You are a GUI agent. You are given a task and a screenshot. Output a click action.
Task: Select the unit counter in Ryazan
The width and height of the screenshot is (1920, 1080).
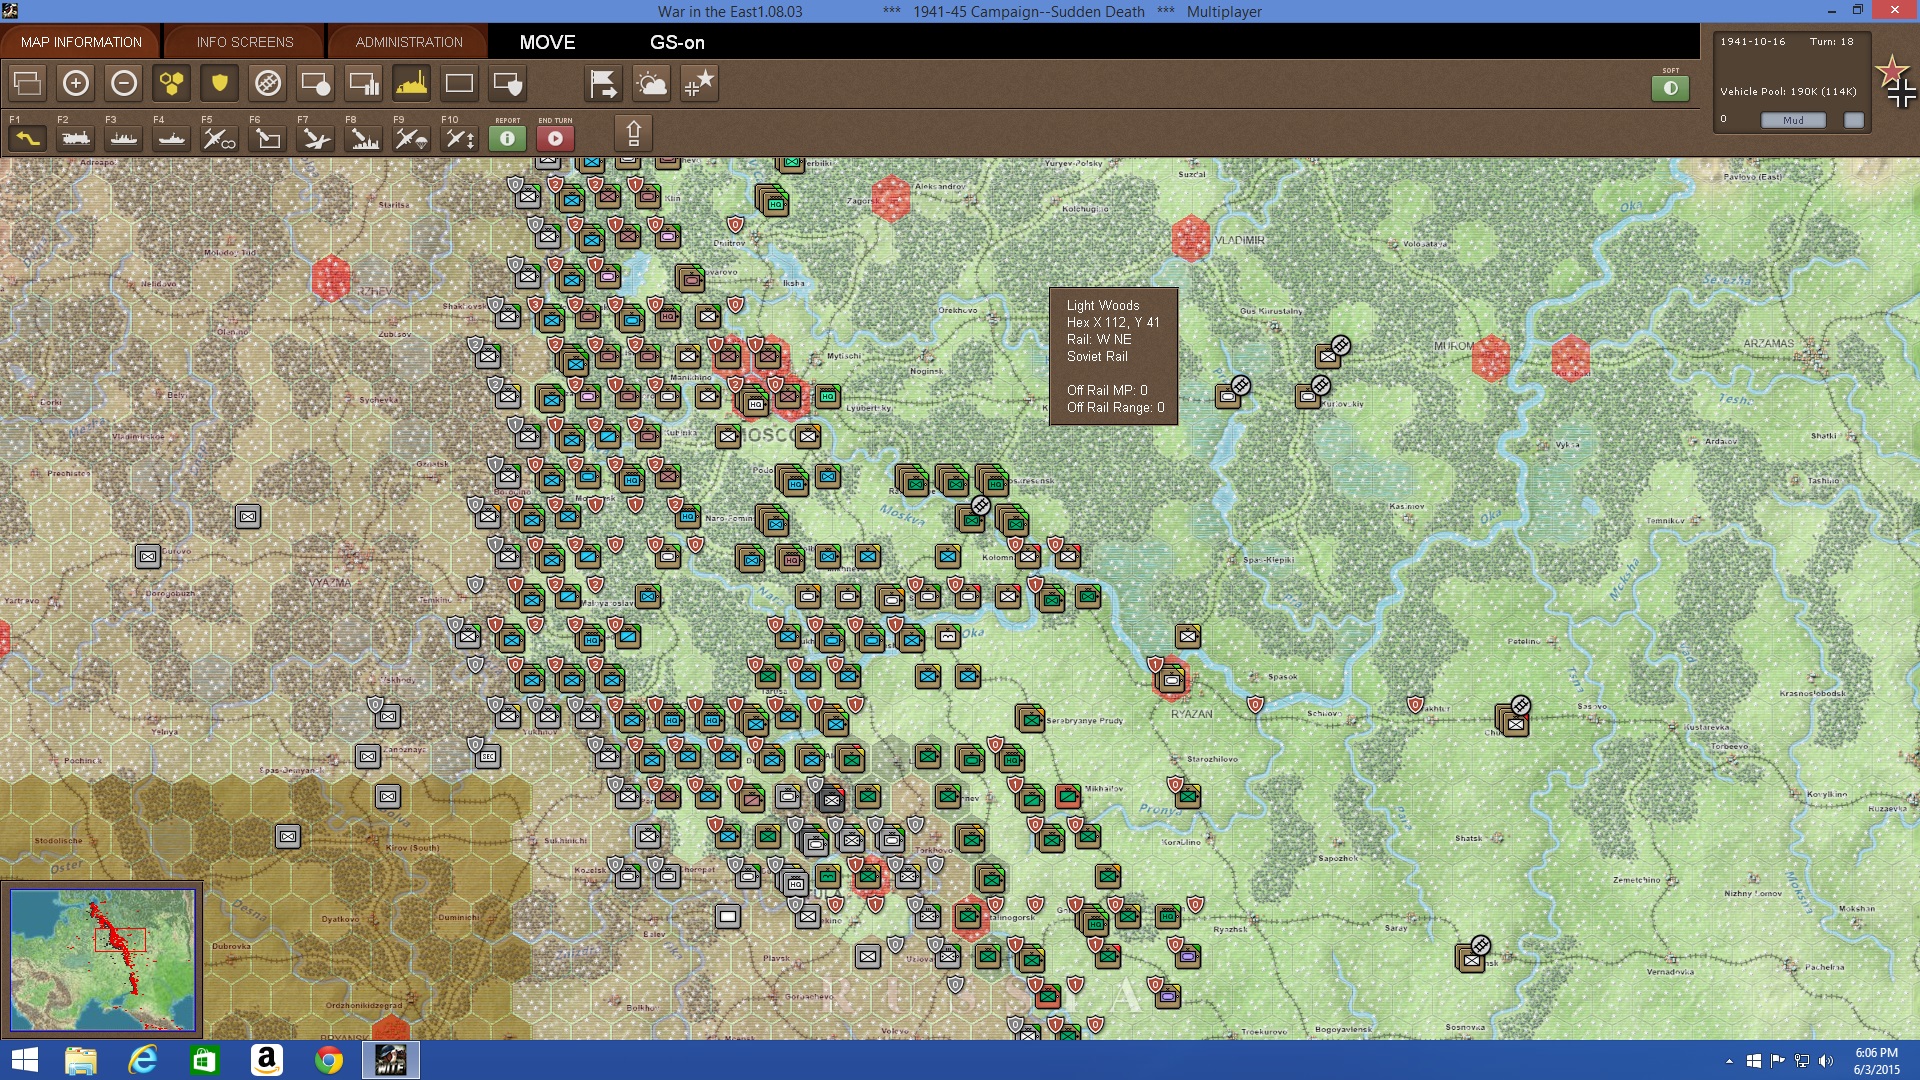[x=1170, y=680]
